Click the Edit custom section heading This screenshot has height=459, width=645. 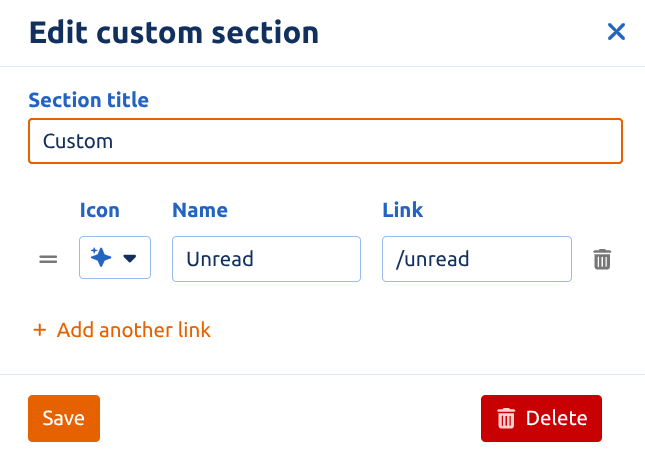click(174, 32)
